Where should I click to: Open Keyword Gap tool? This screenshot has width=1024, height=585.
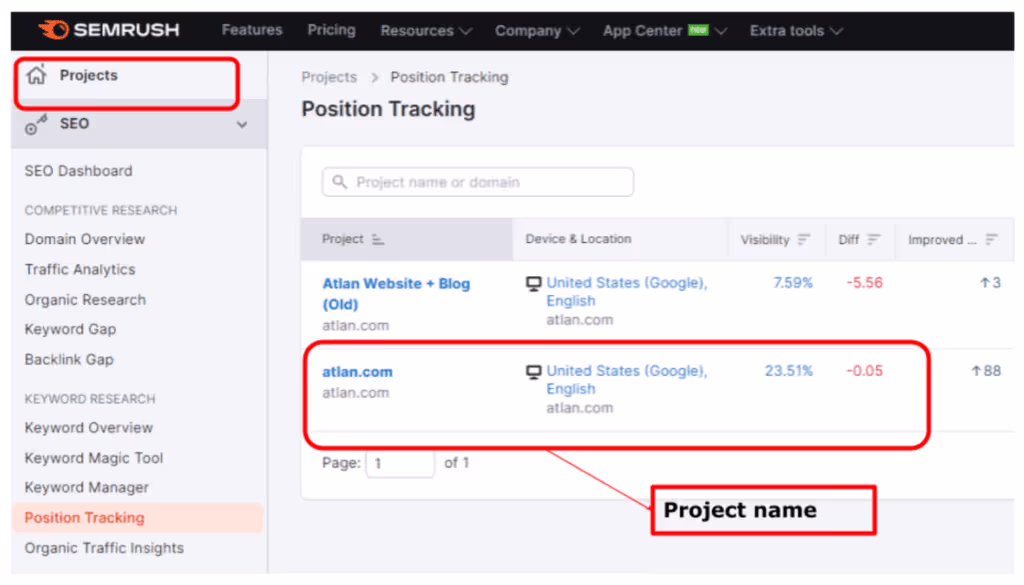[71, 329]
